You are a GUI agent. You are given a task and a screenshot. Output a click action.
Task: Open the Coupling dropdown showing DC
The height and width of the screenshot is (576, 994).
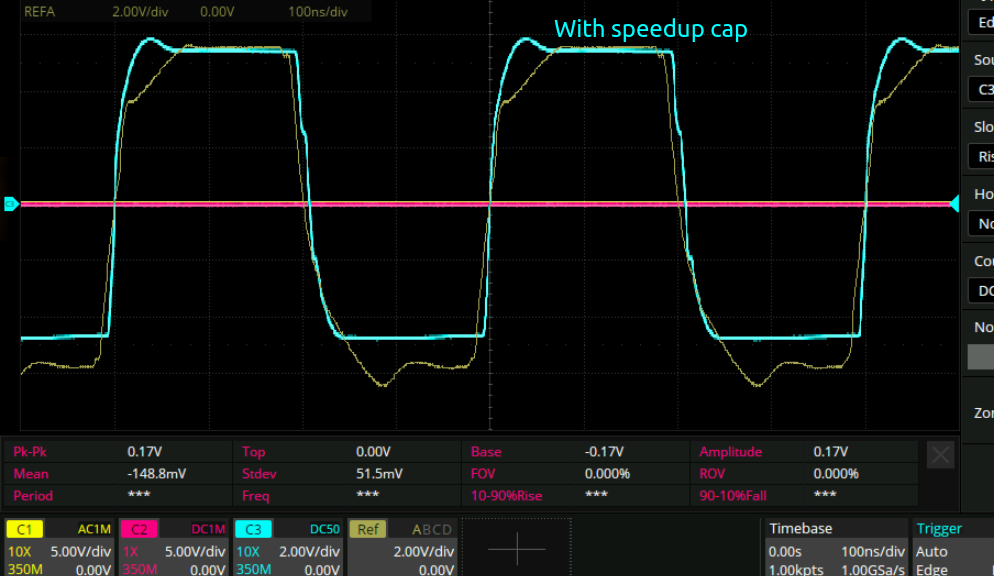point(980,291)
